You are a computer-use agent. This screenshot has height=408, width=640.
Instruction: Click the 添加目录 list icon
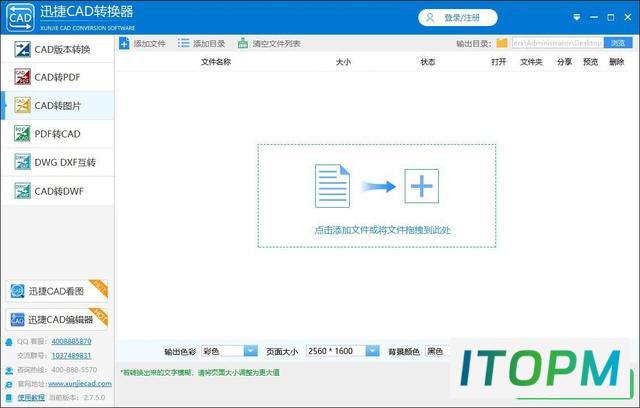[183, 43]
